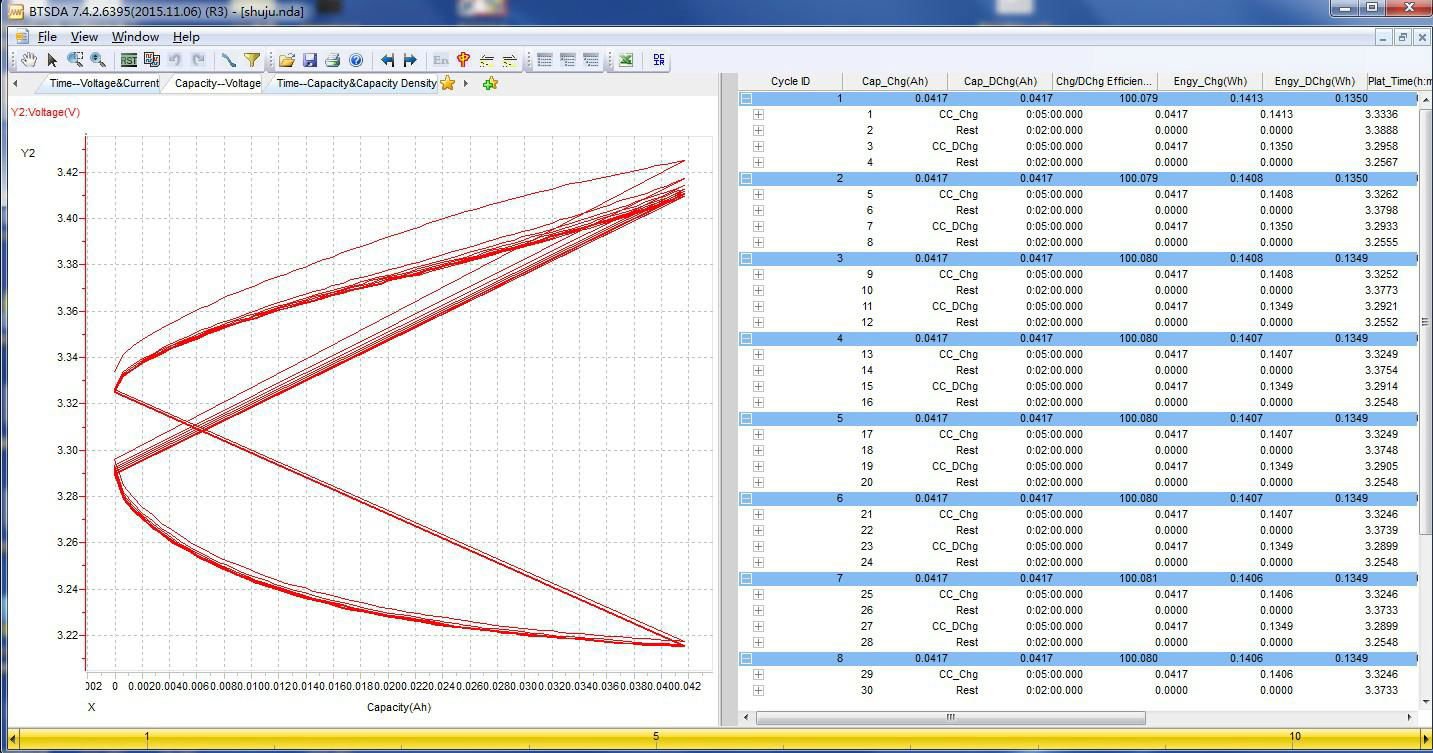Expand step 13 CC_Chg row
Viewport: 1433px width, 753px height.
(758, 354)
